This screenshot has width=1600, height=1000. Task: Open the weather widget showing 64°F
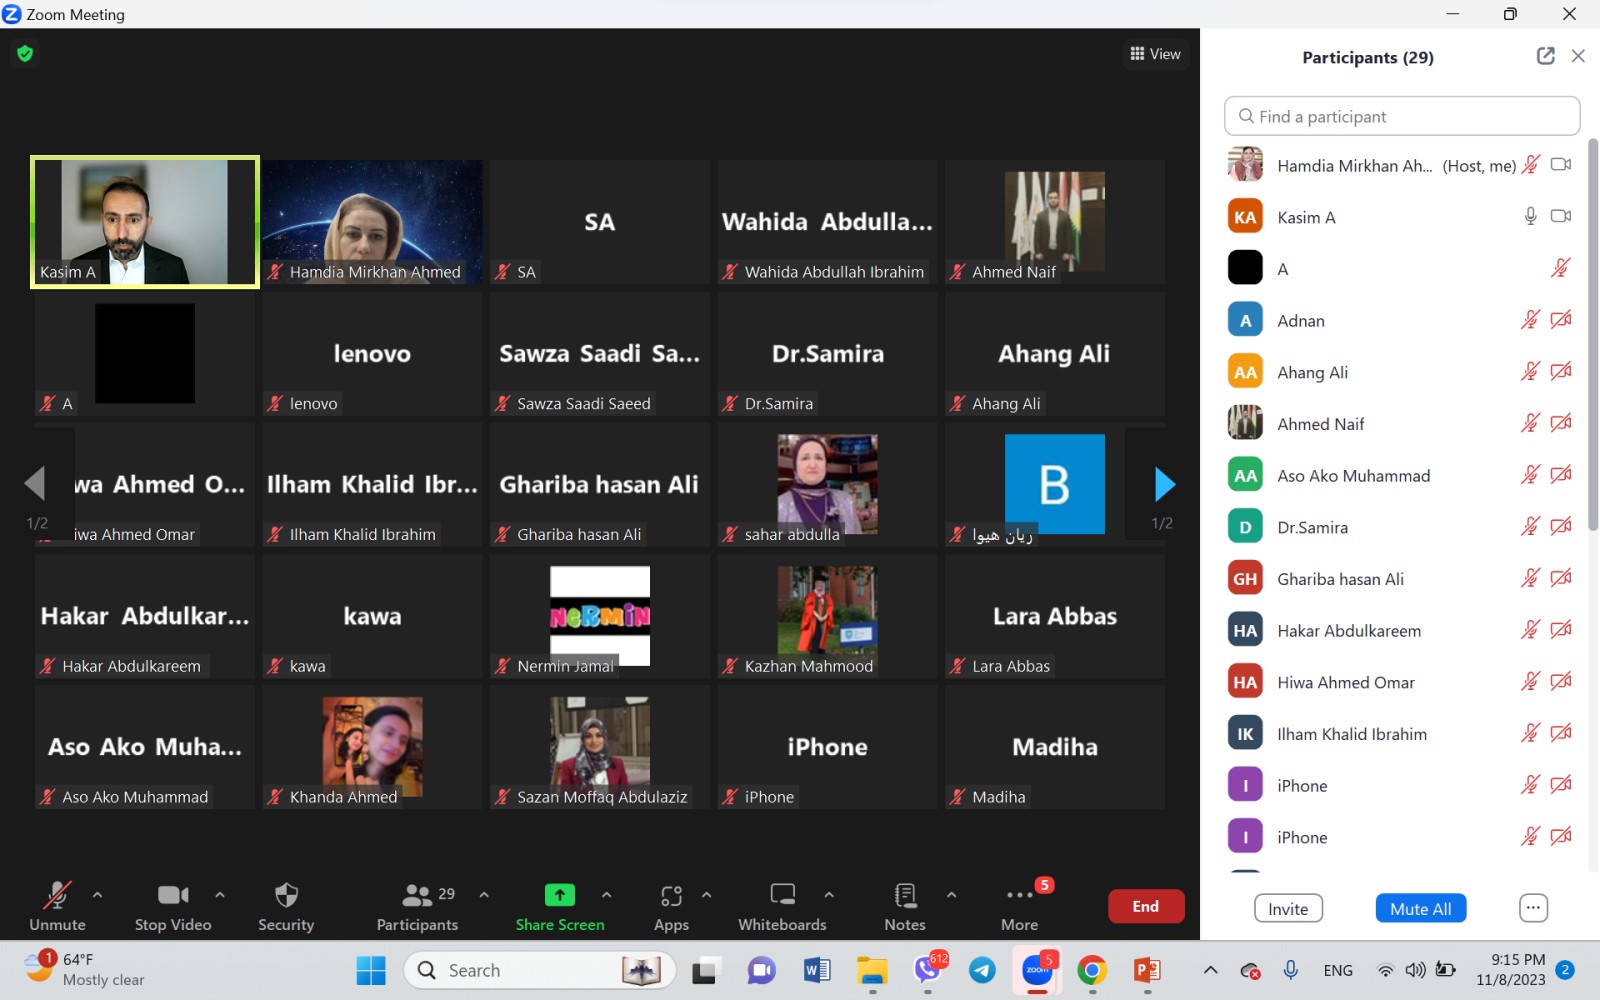pyautogui.click(x=85, y=969)
